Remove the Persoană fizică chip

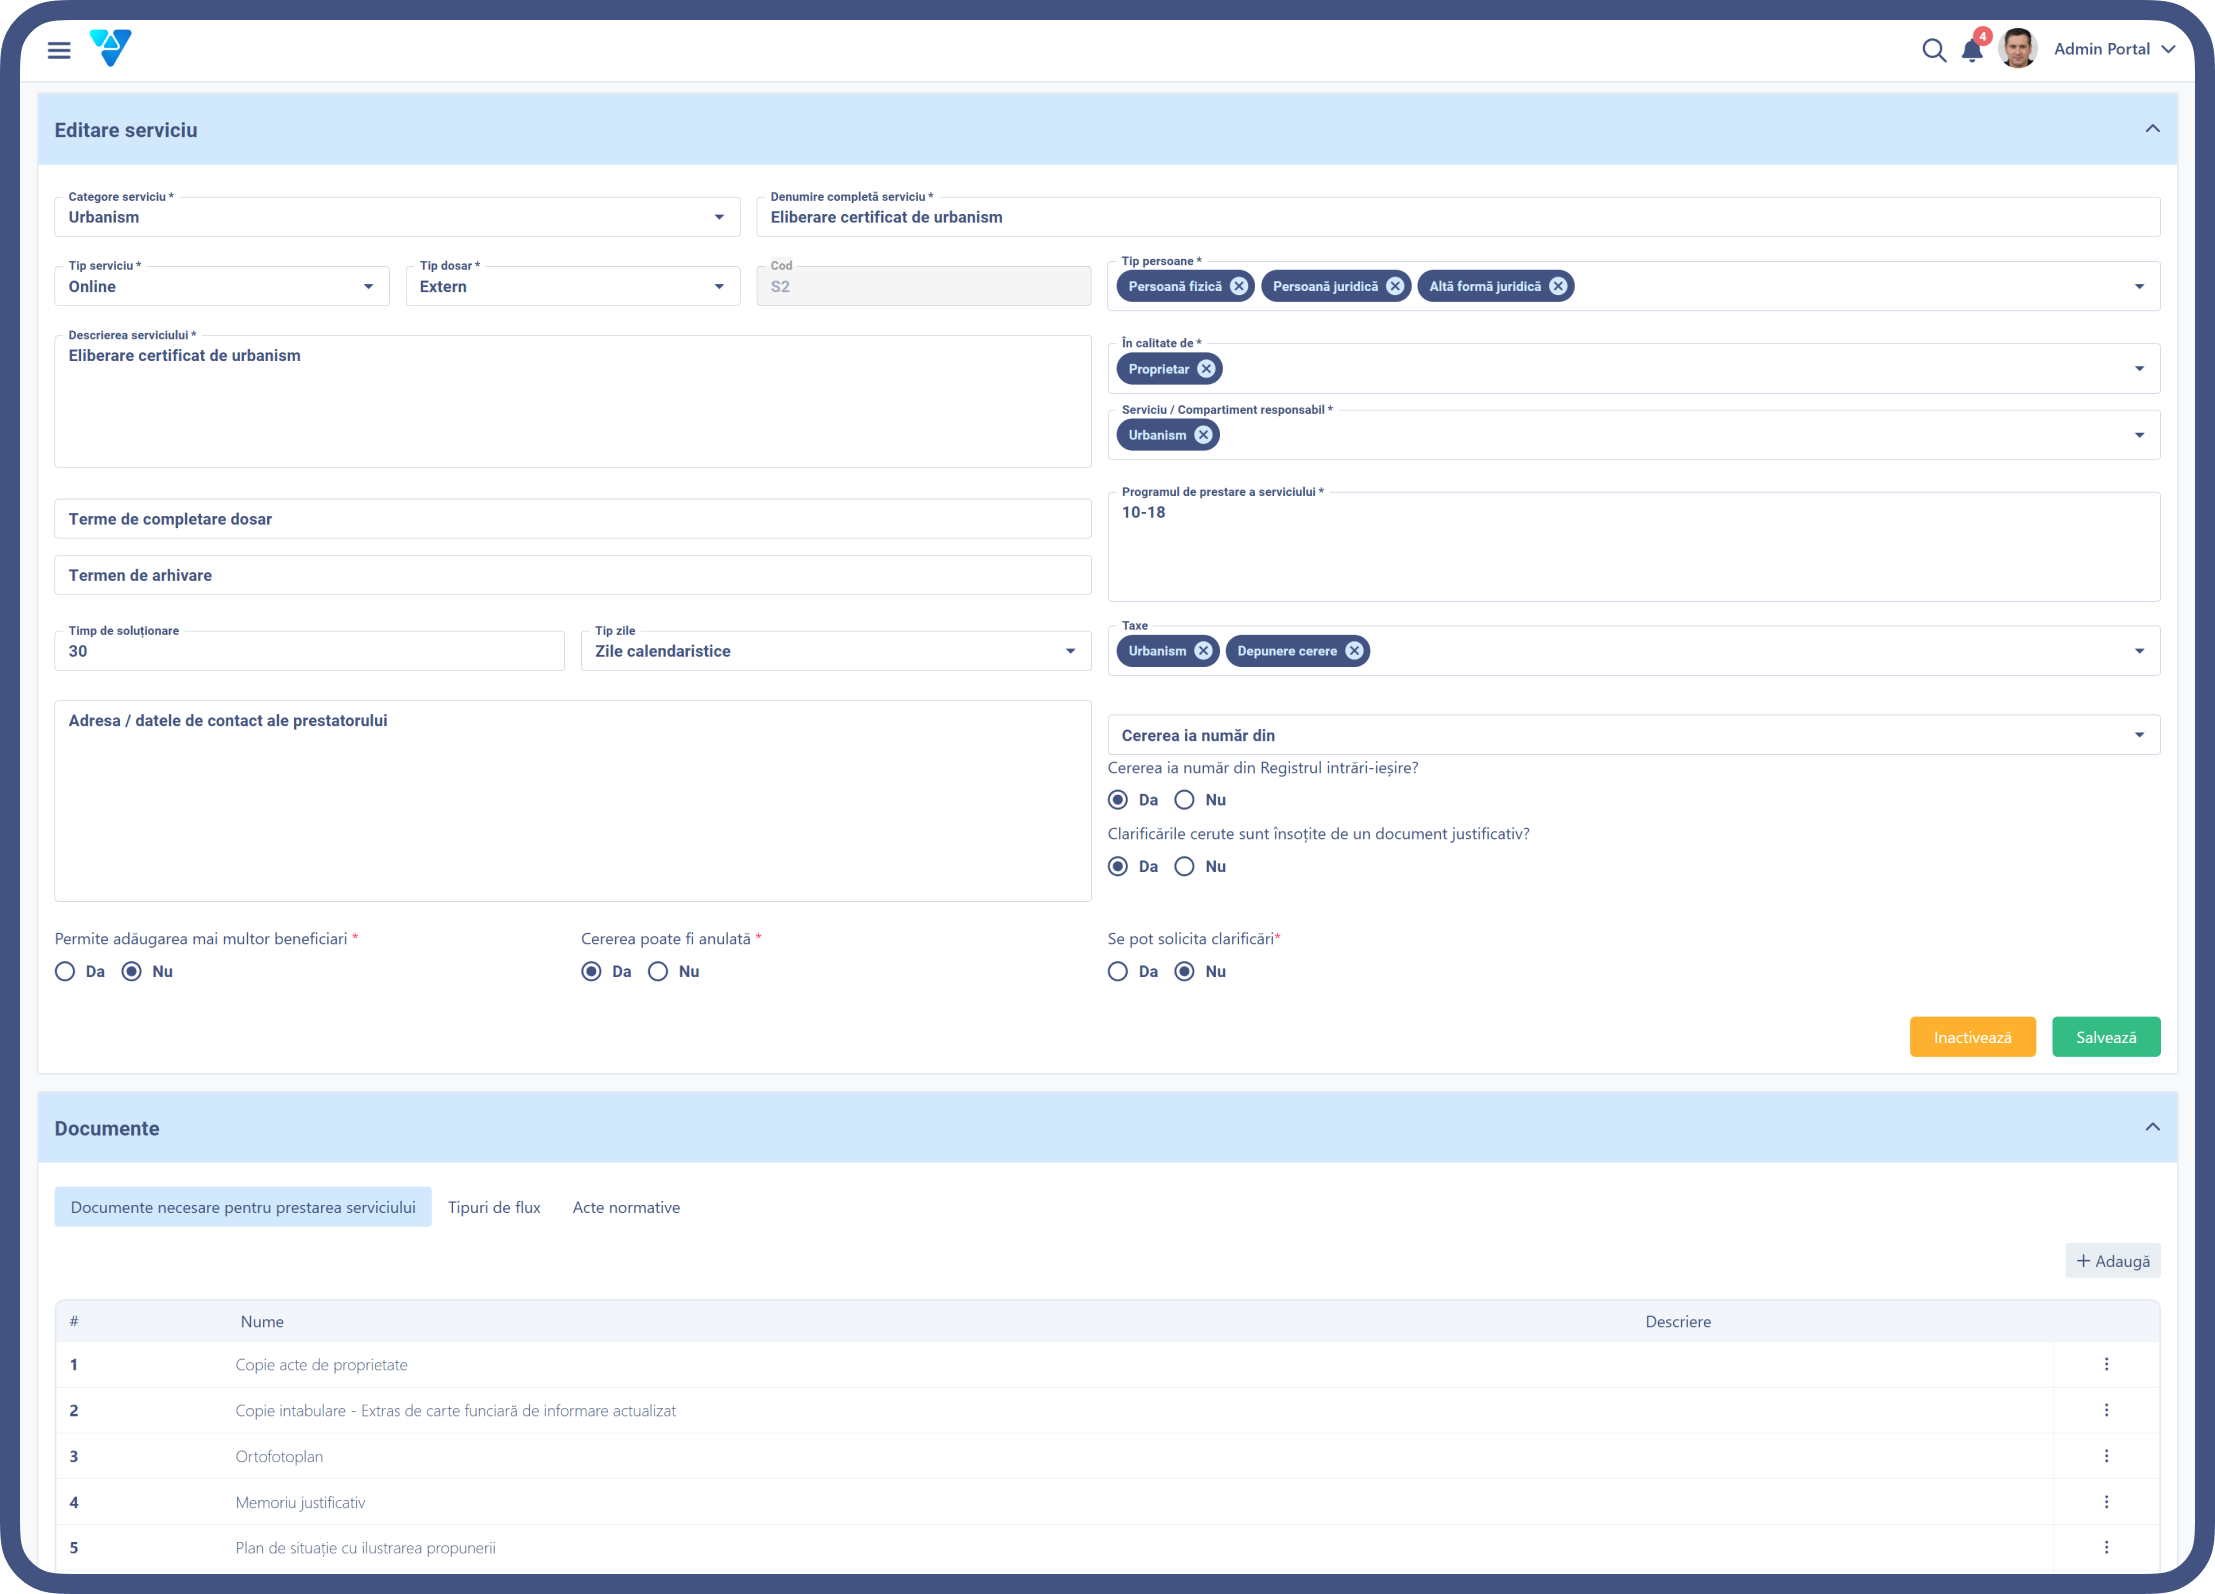point(1239,286)
